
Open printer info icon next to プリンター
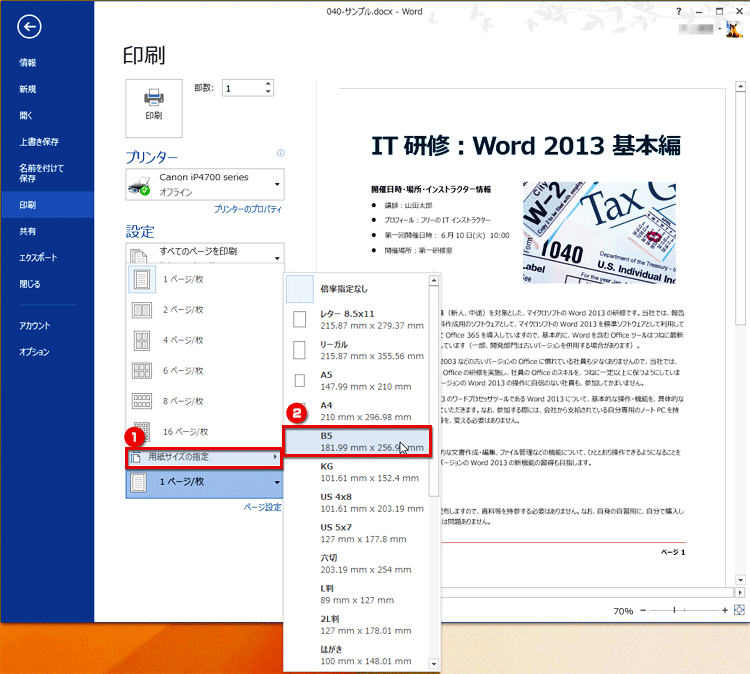(x=280, y=153)
